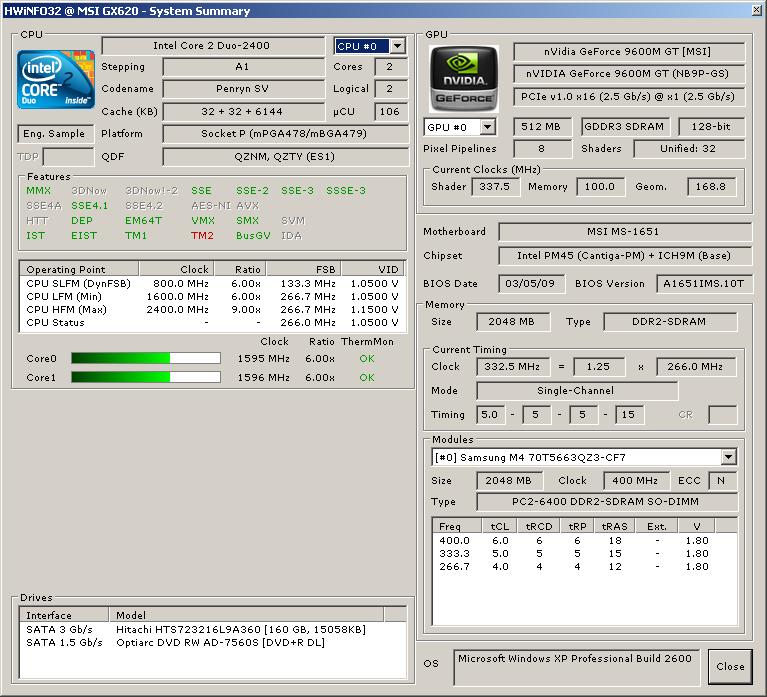Click the tCL column header
Screen dimensions: 767x697
pyautogui.click(x=499, y=526)
